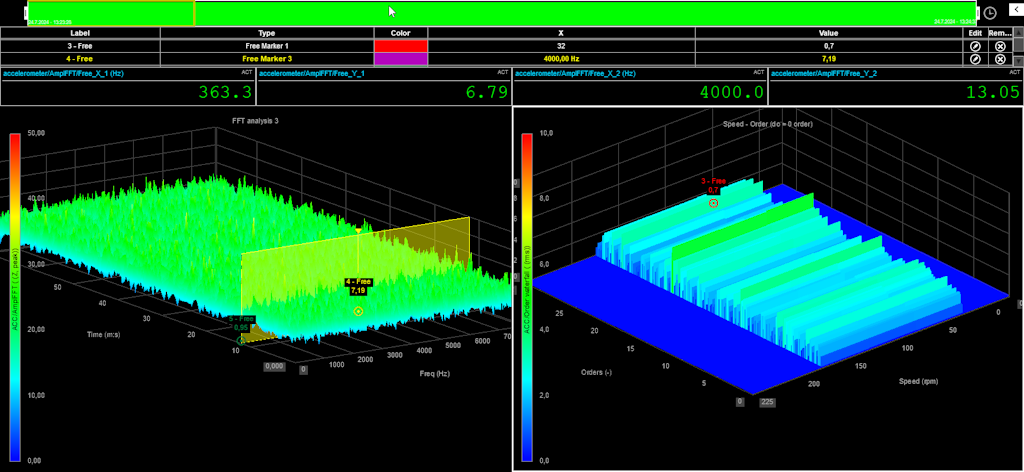Select the '7,19' value cell in the table
Viewport: 1024px width, 472px height.
pyautogui.click(x=828, y=59)
